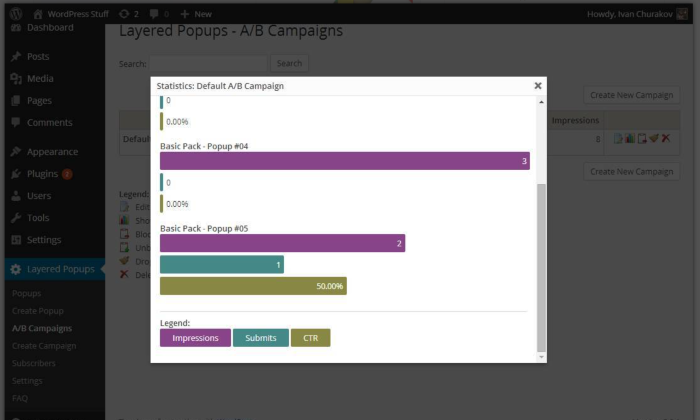Click the drop counters broom icon
Image resolution: width=700 pixels, height=420 pixels.
click(x=654, y=138)
